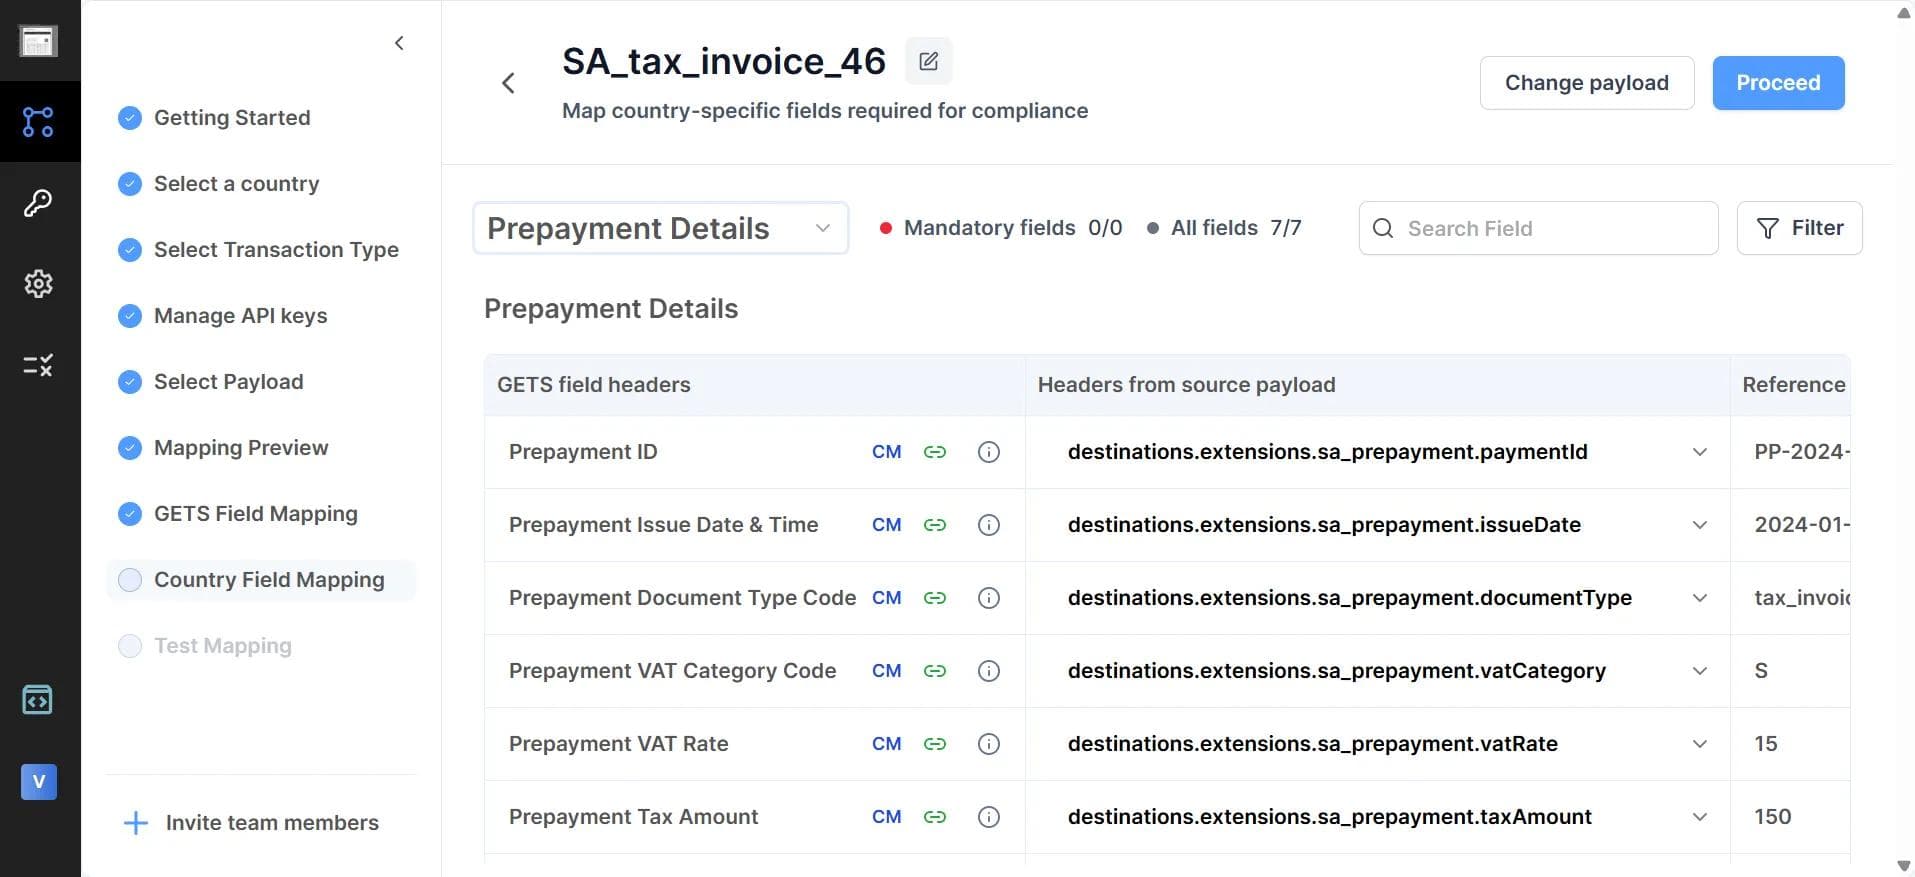The image size is (1915, 877).
Task: Go to the GETS Field Mapping step
Action: pyautogui.click(x=255, y=514)
